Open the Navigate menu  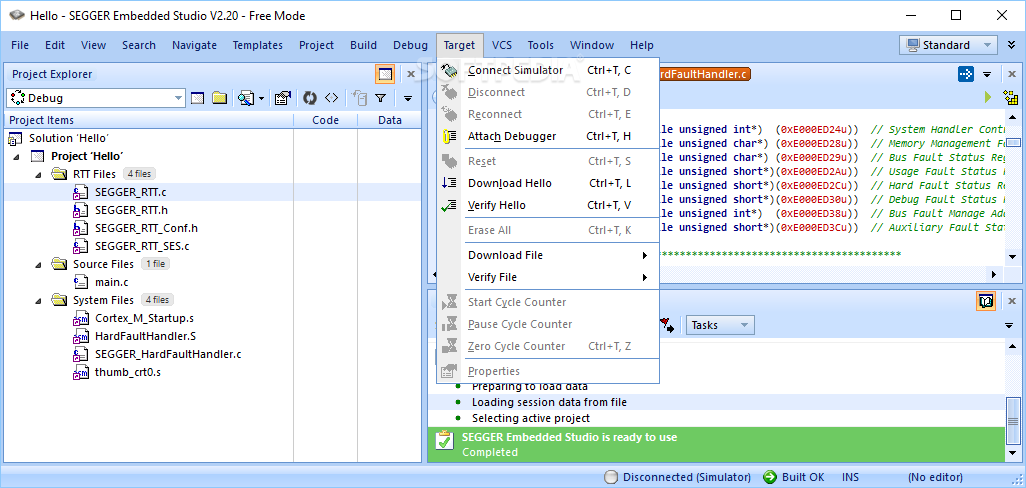tap(194, 45)
